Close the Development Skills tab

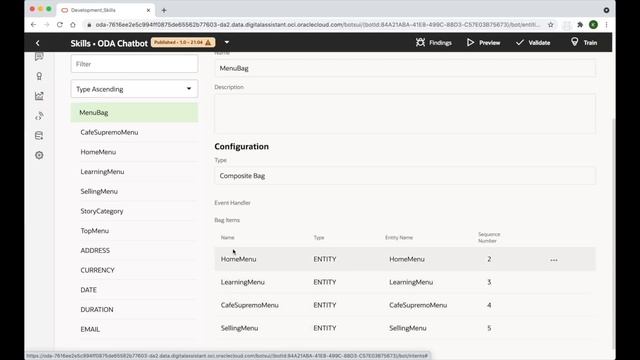149,10
